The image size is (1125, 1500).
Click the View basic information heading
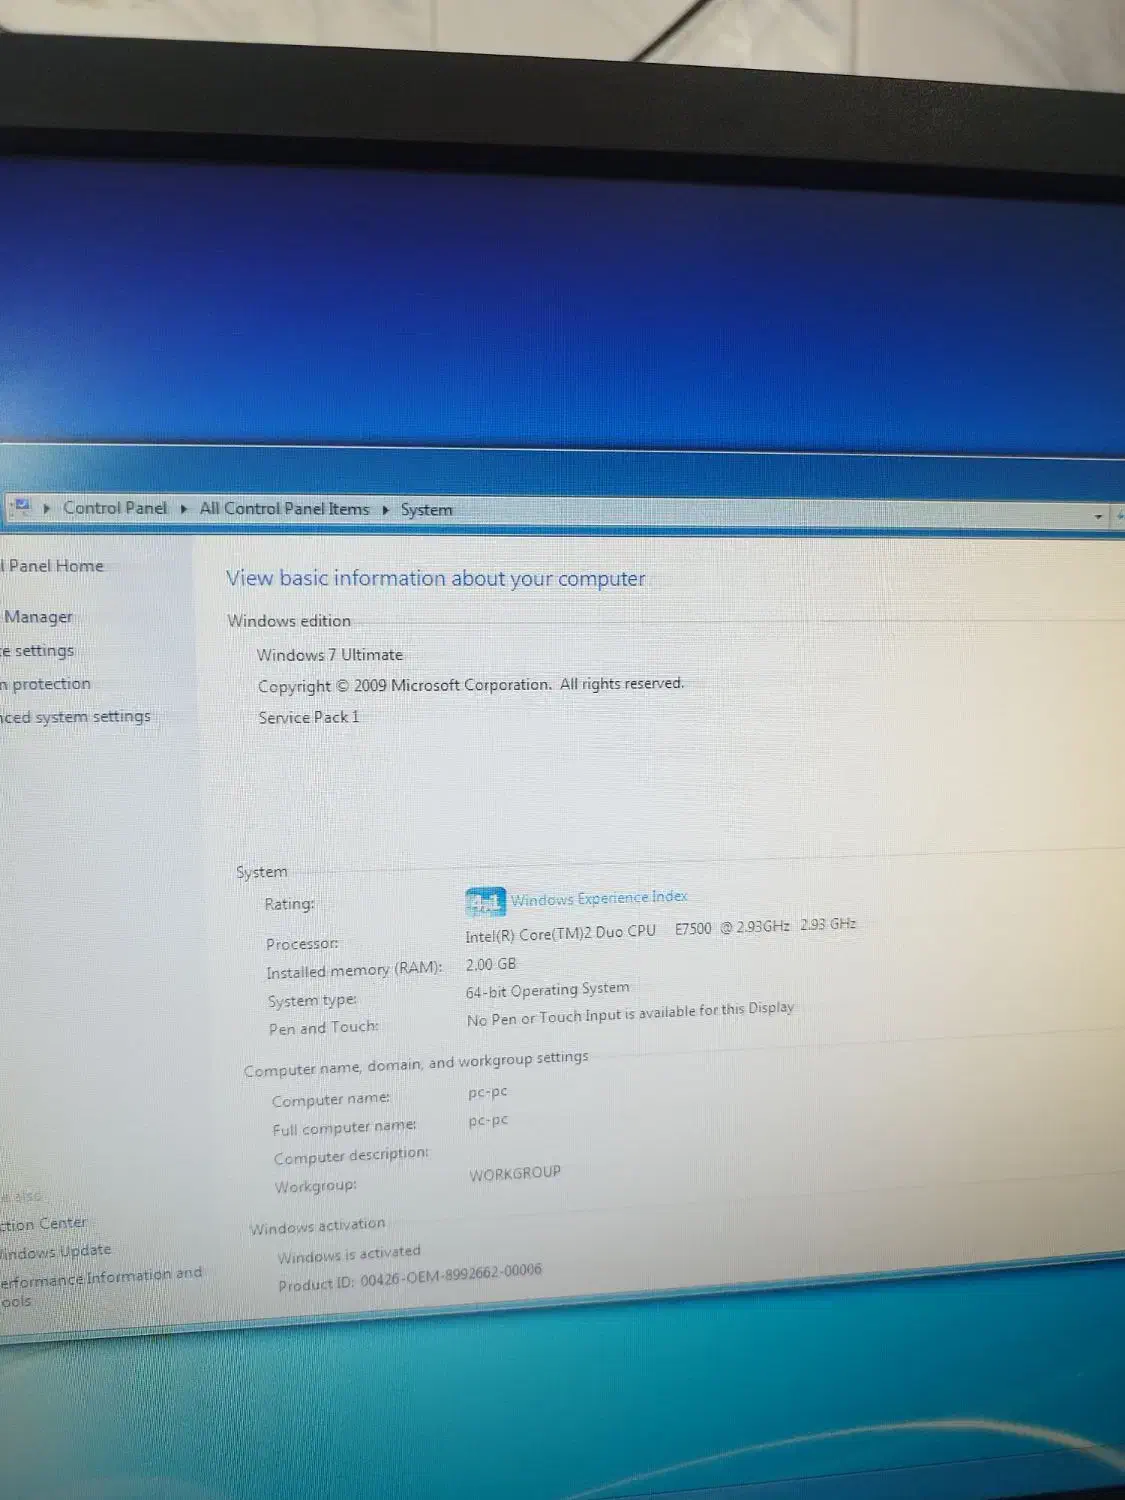[x=436, y=578]
